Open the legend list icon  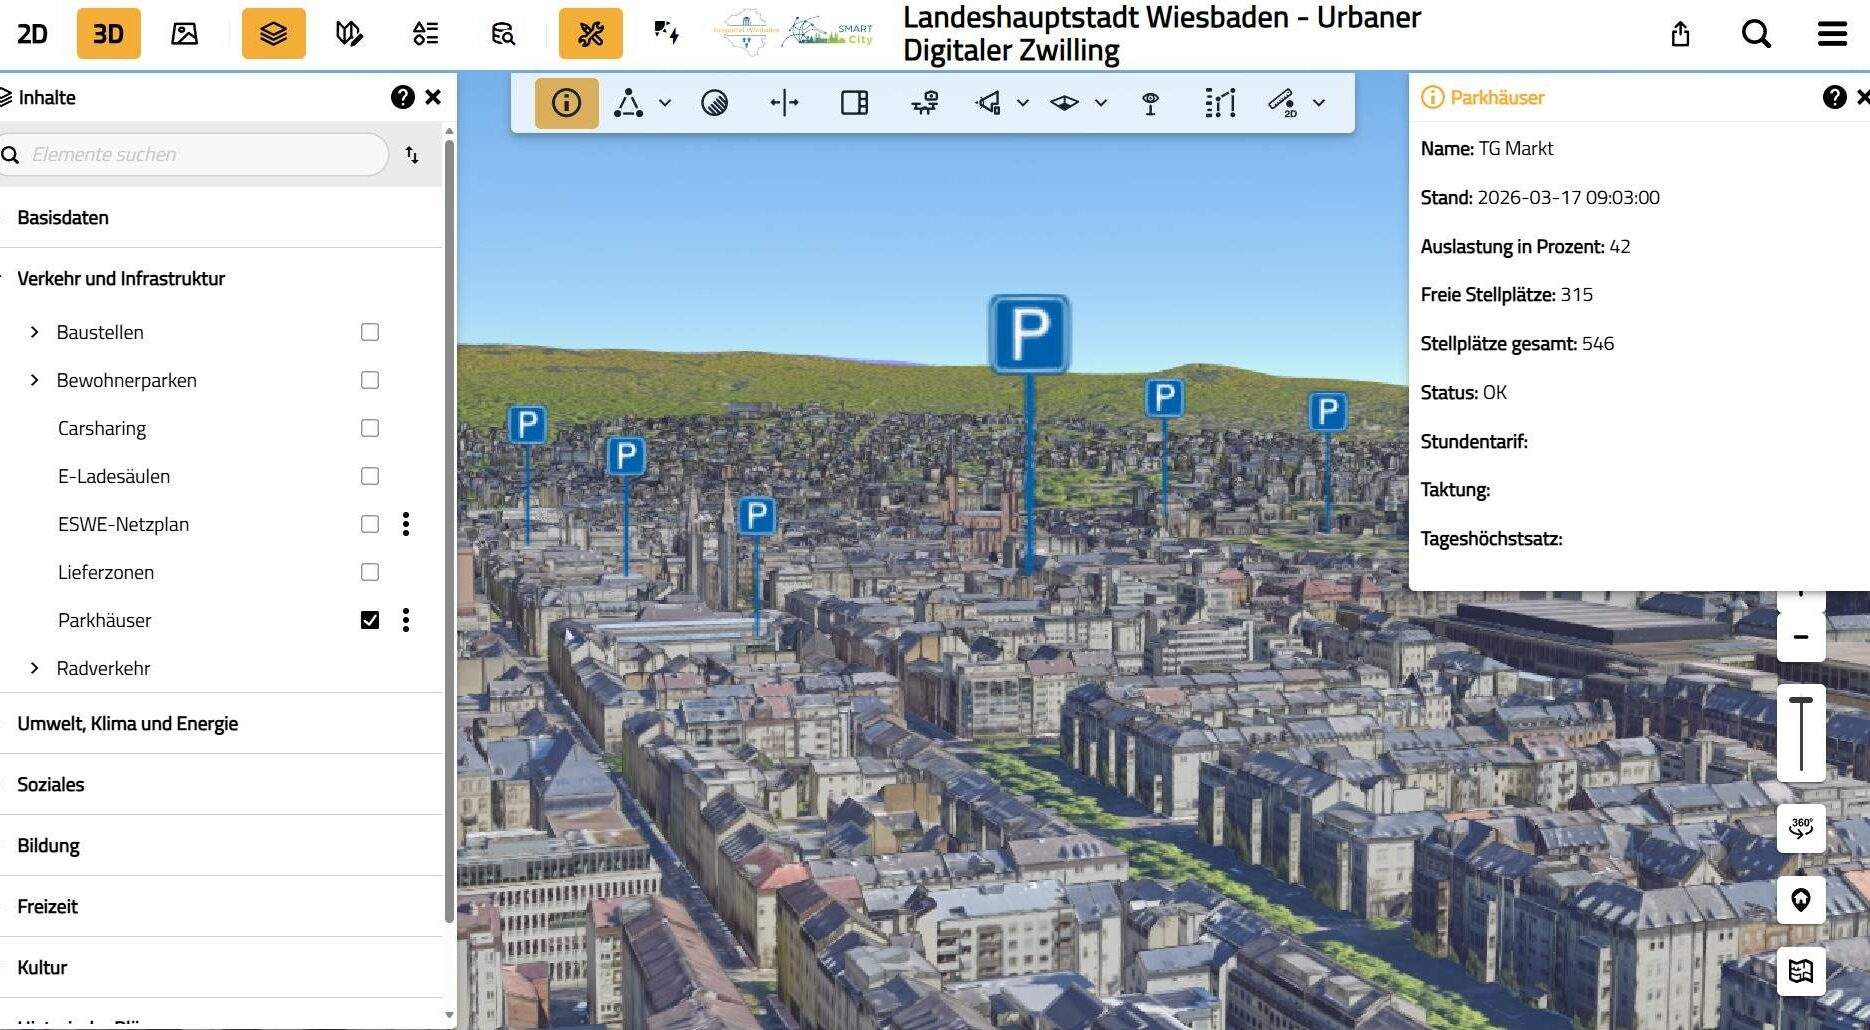[424, 33]
